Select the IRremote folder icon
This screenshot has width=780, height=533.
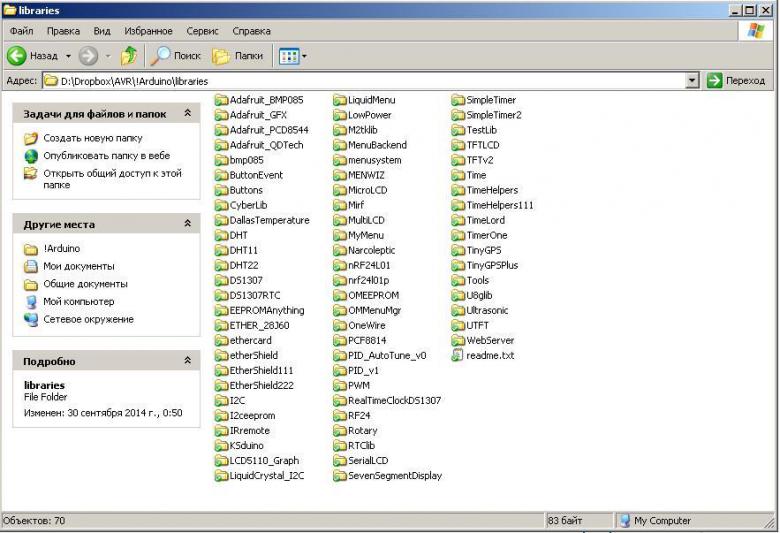(221, 431)
